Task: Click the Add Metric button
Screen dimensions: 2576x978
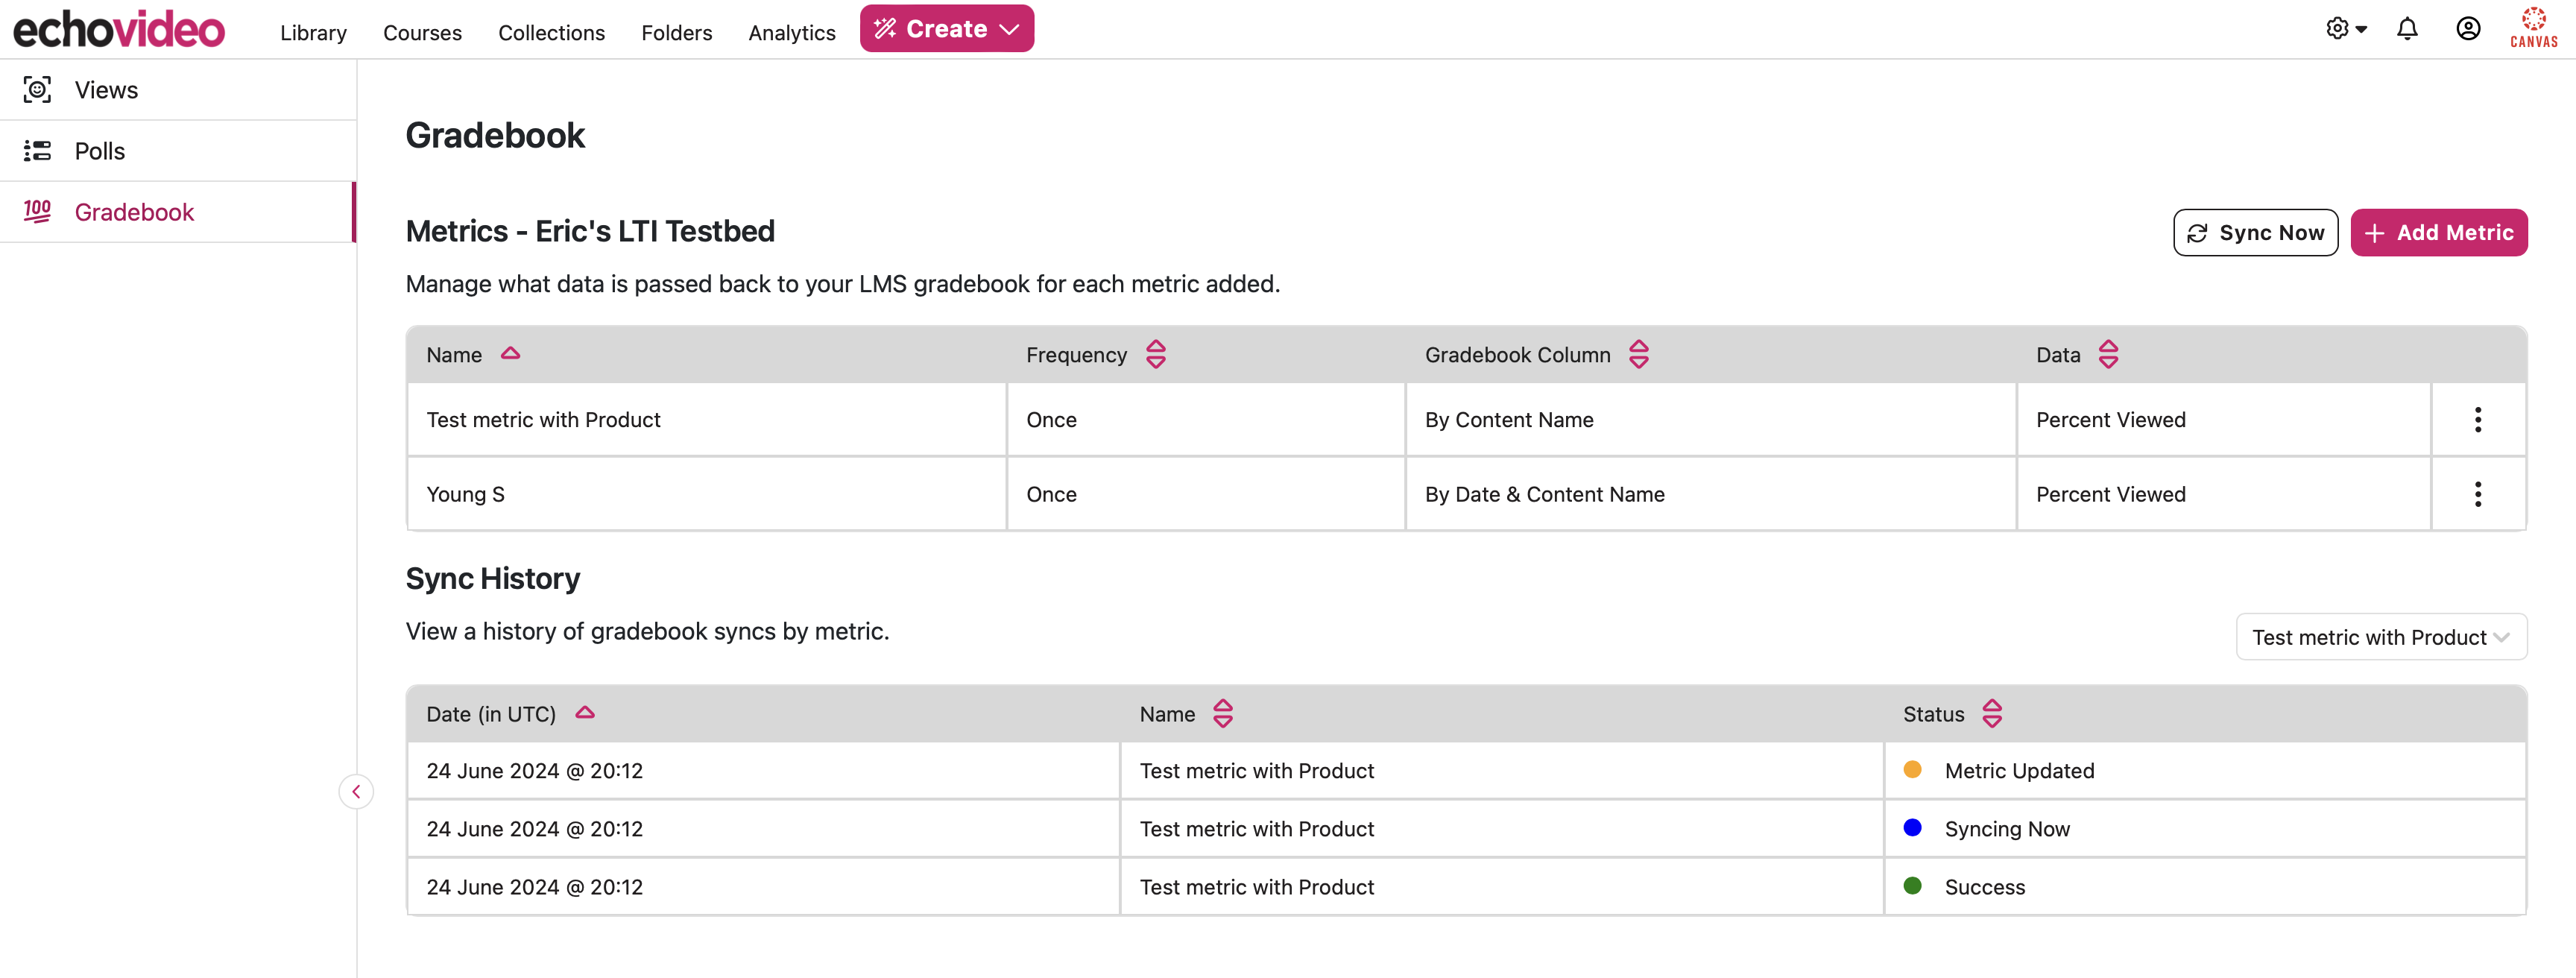Action: (2440, 232)
